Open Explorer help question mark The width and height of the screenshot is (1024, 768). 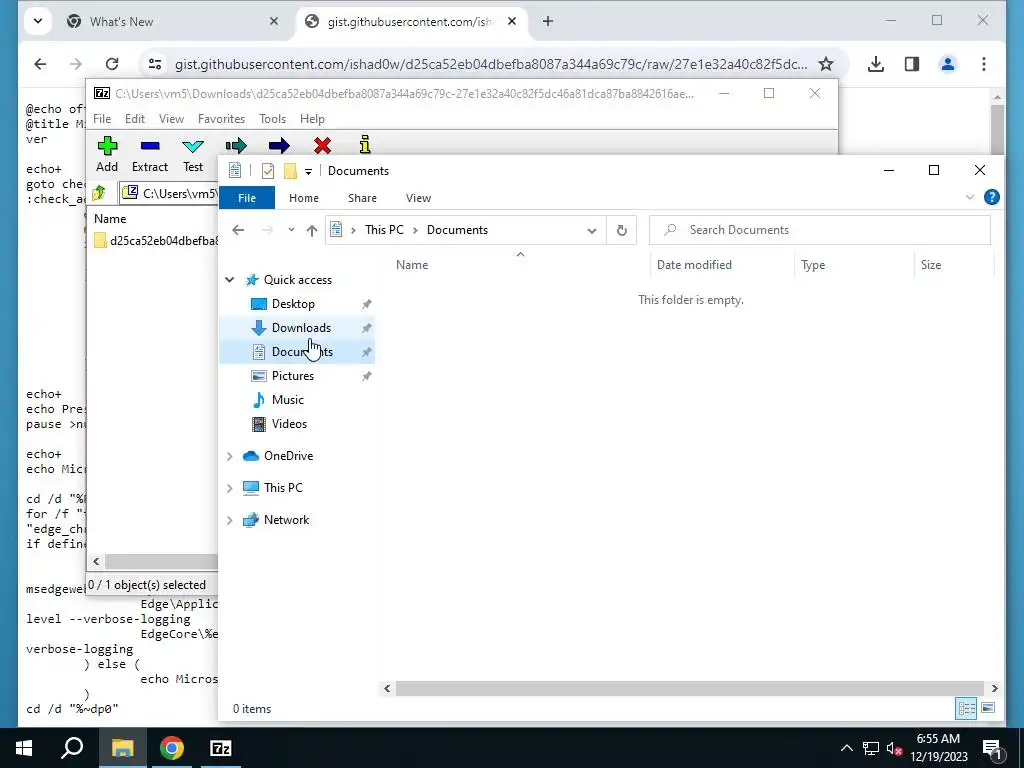coord(991,197)
